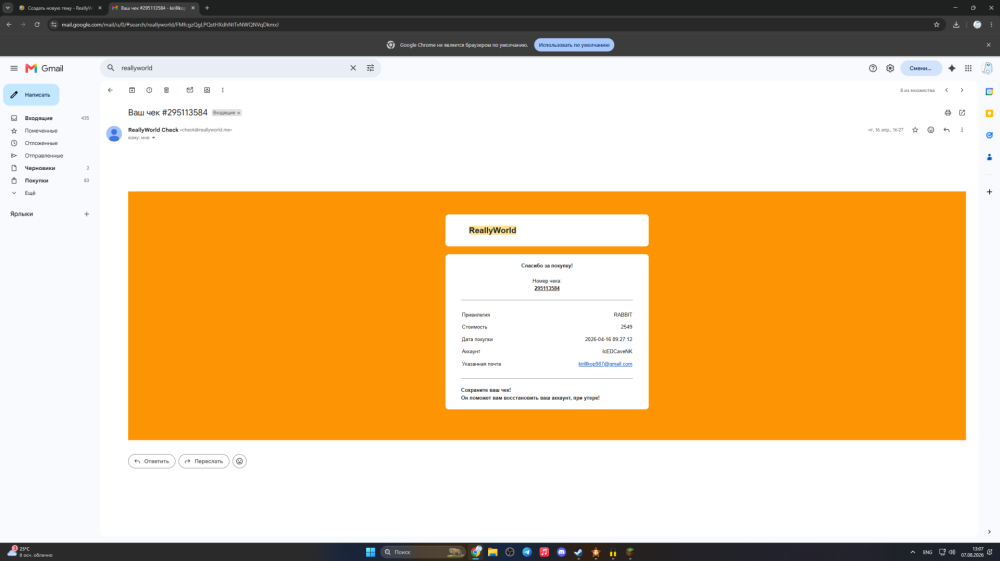Image resolution: width=1000 pixels, height=561 pixels.
Task: Open File Explorer from the taskbar
Action: [492, 552]
